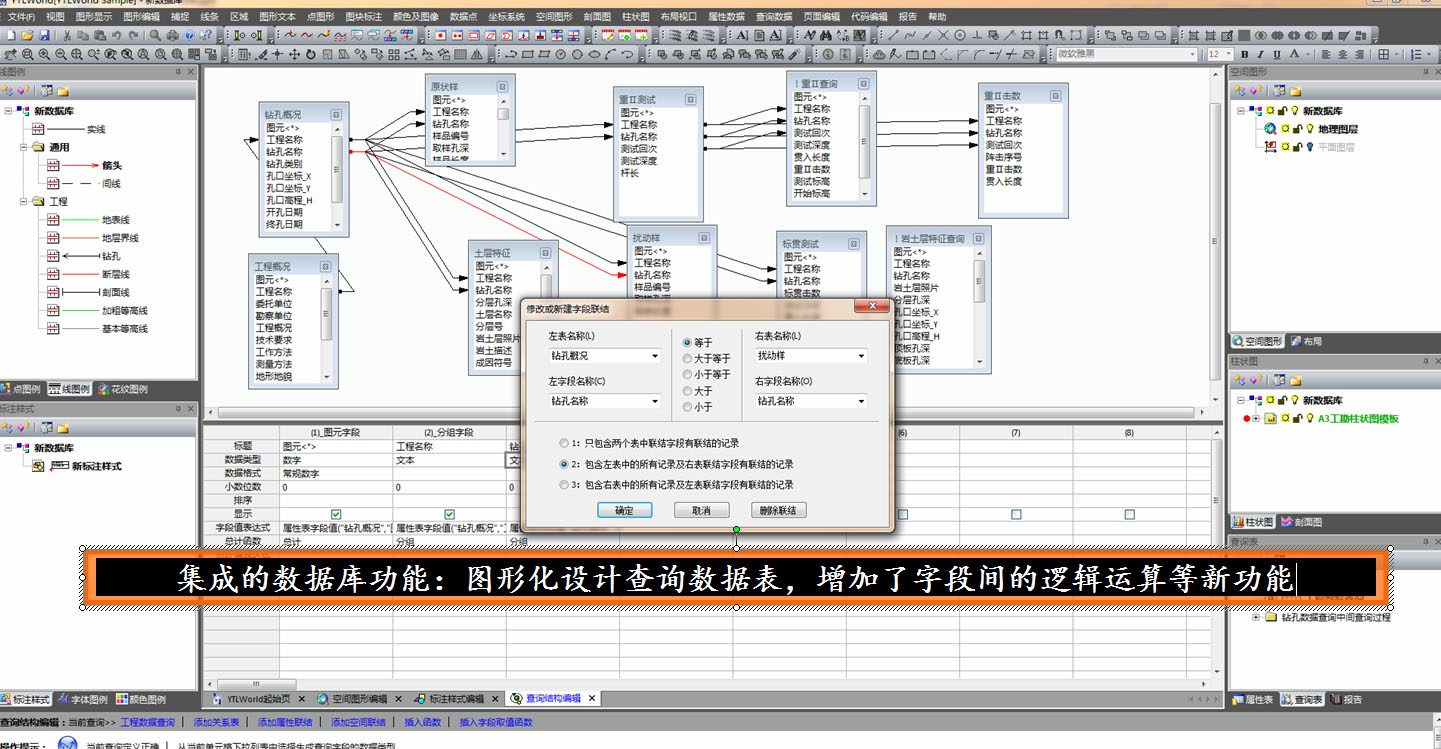Click the font color A icon
Viewport: 1441px width, 749px height.
[x=1294, y=54]
